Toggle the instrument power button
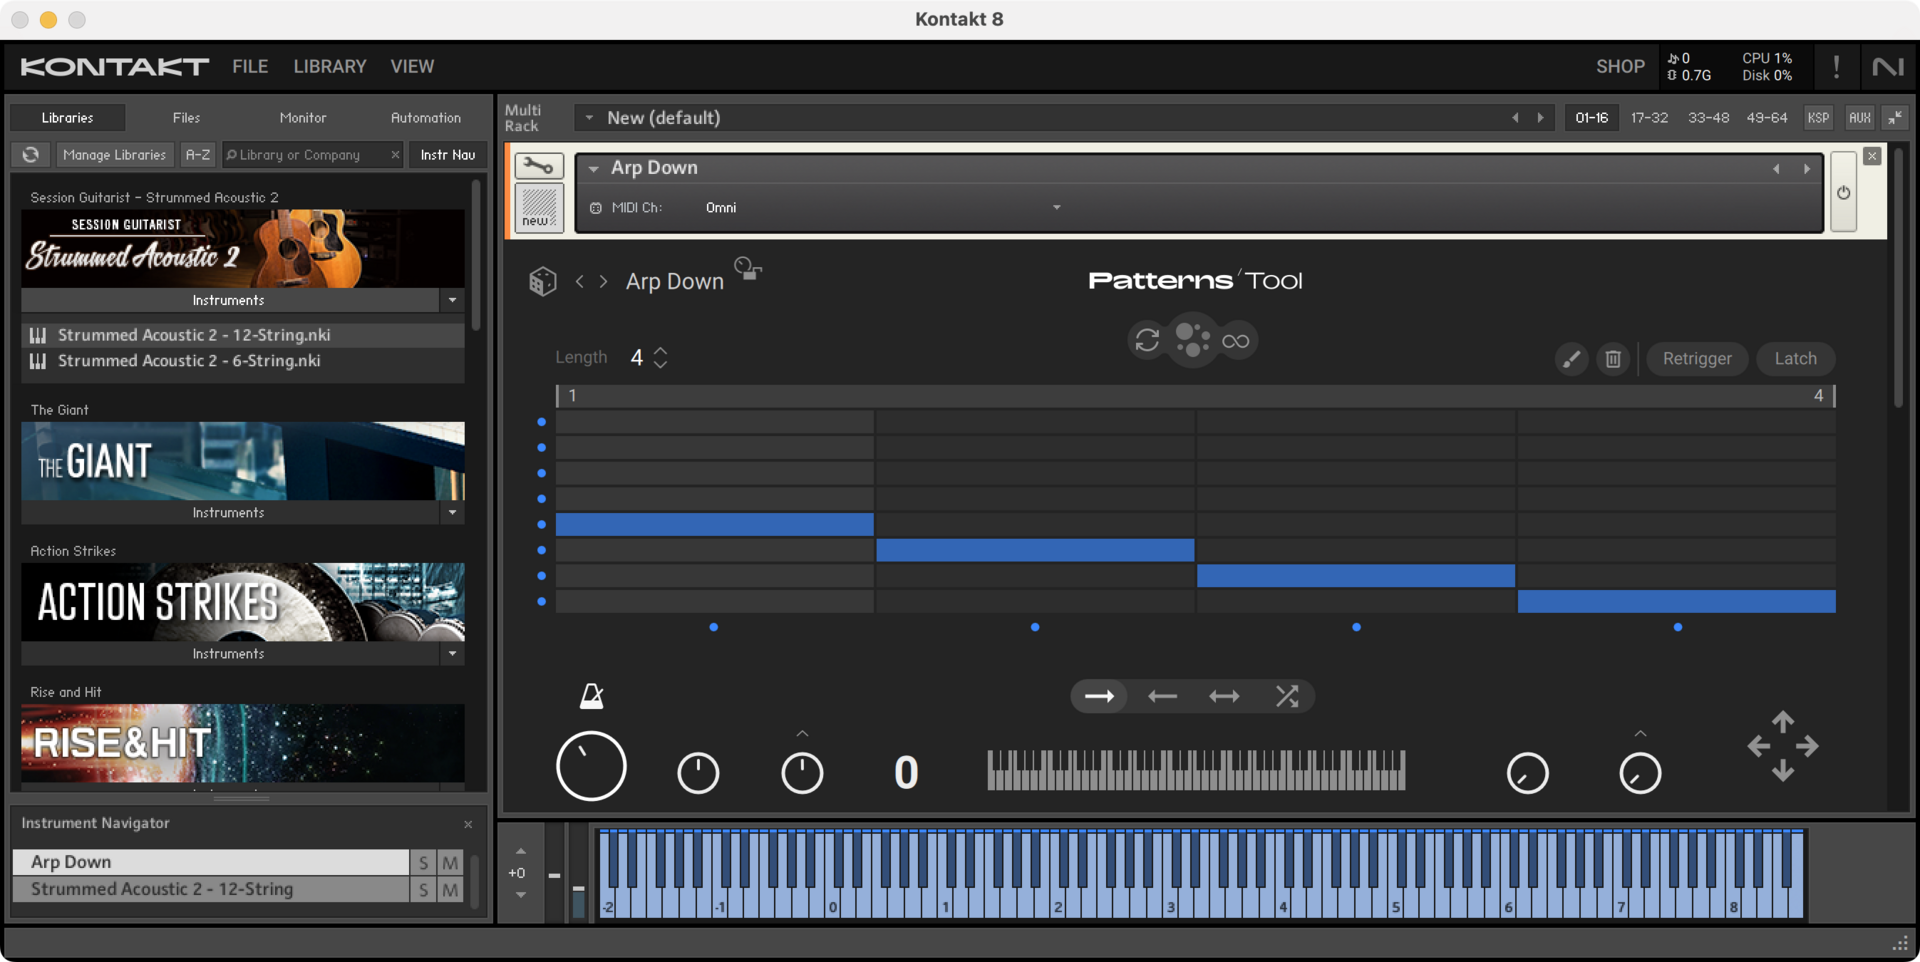The width and height of the screenshot is (1920, 962). (1843, 192)
